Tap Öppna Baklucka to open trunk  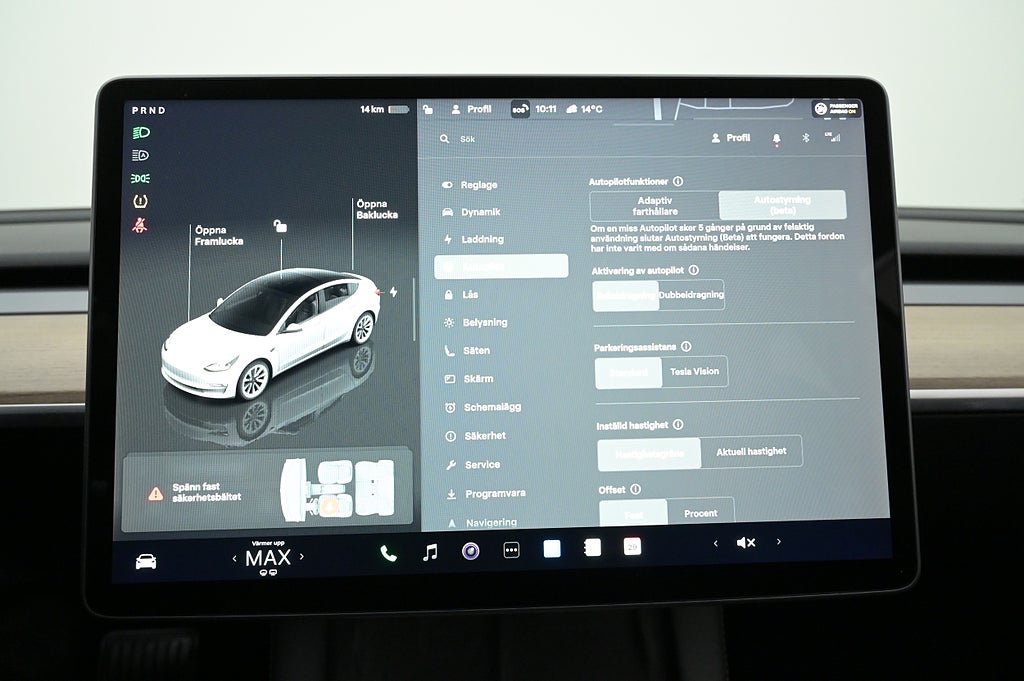pos(376,209)
